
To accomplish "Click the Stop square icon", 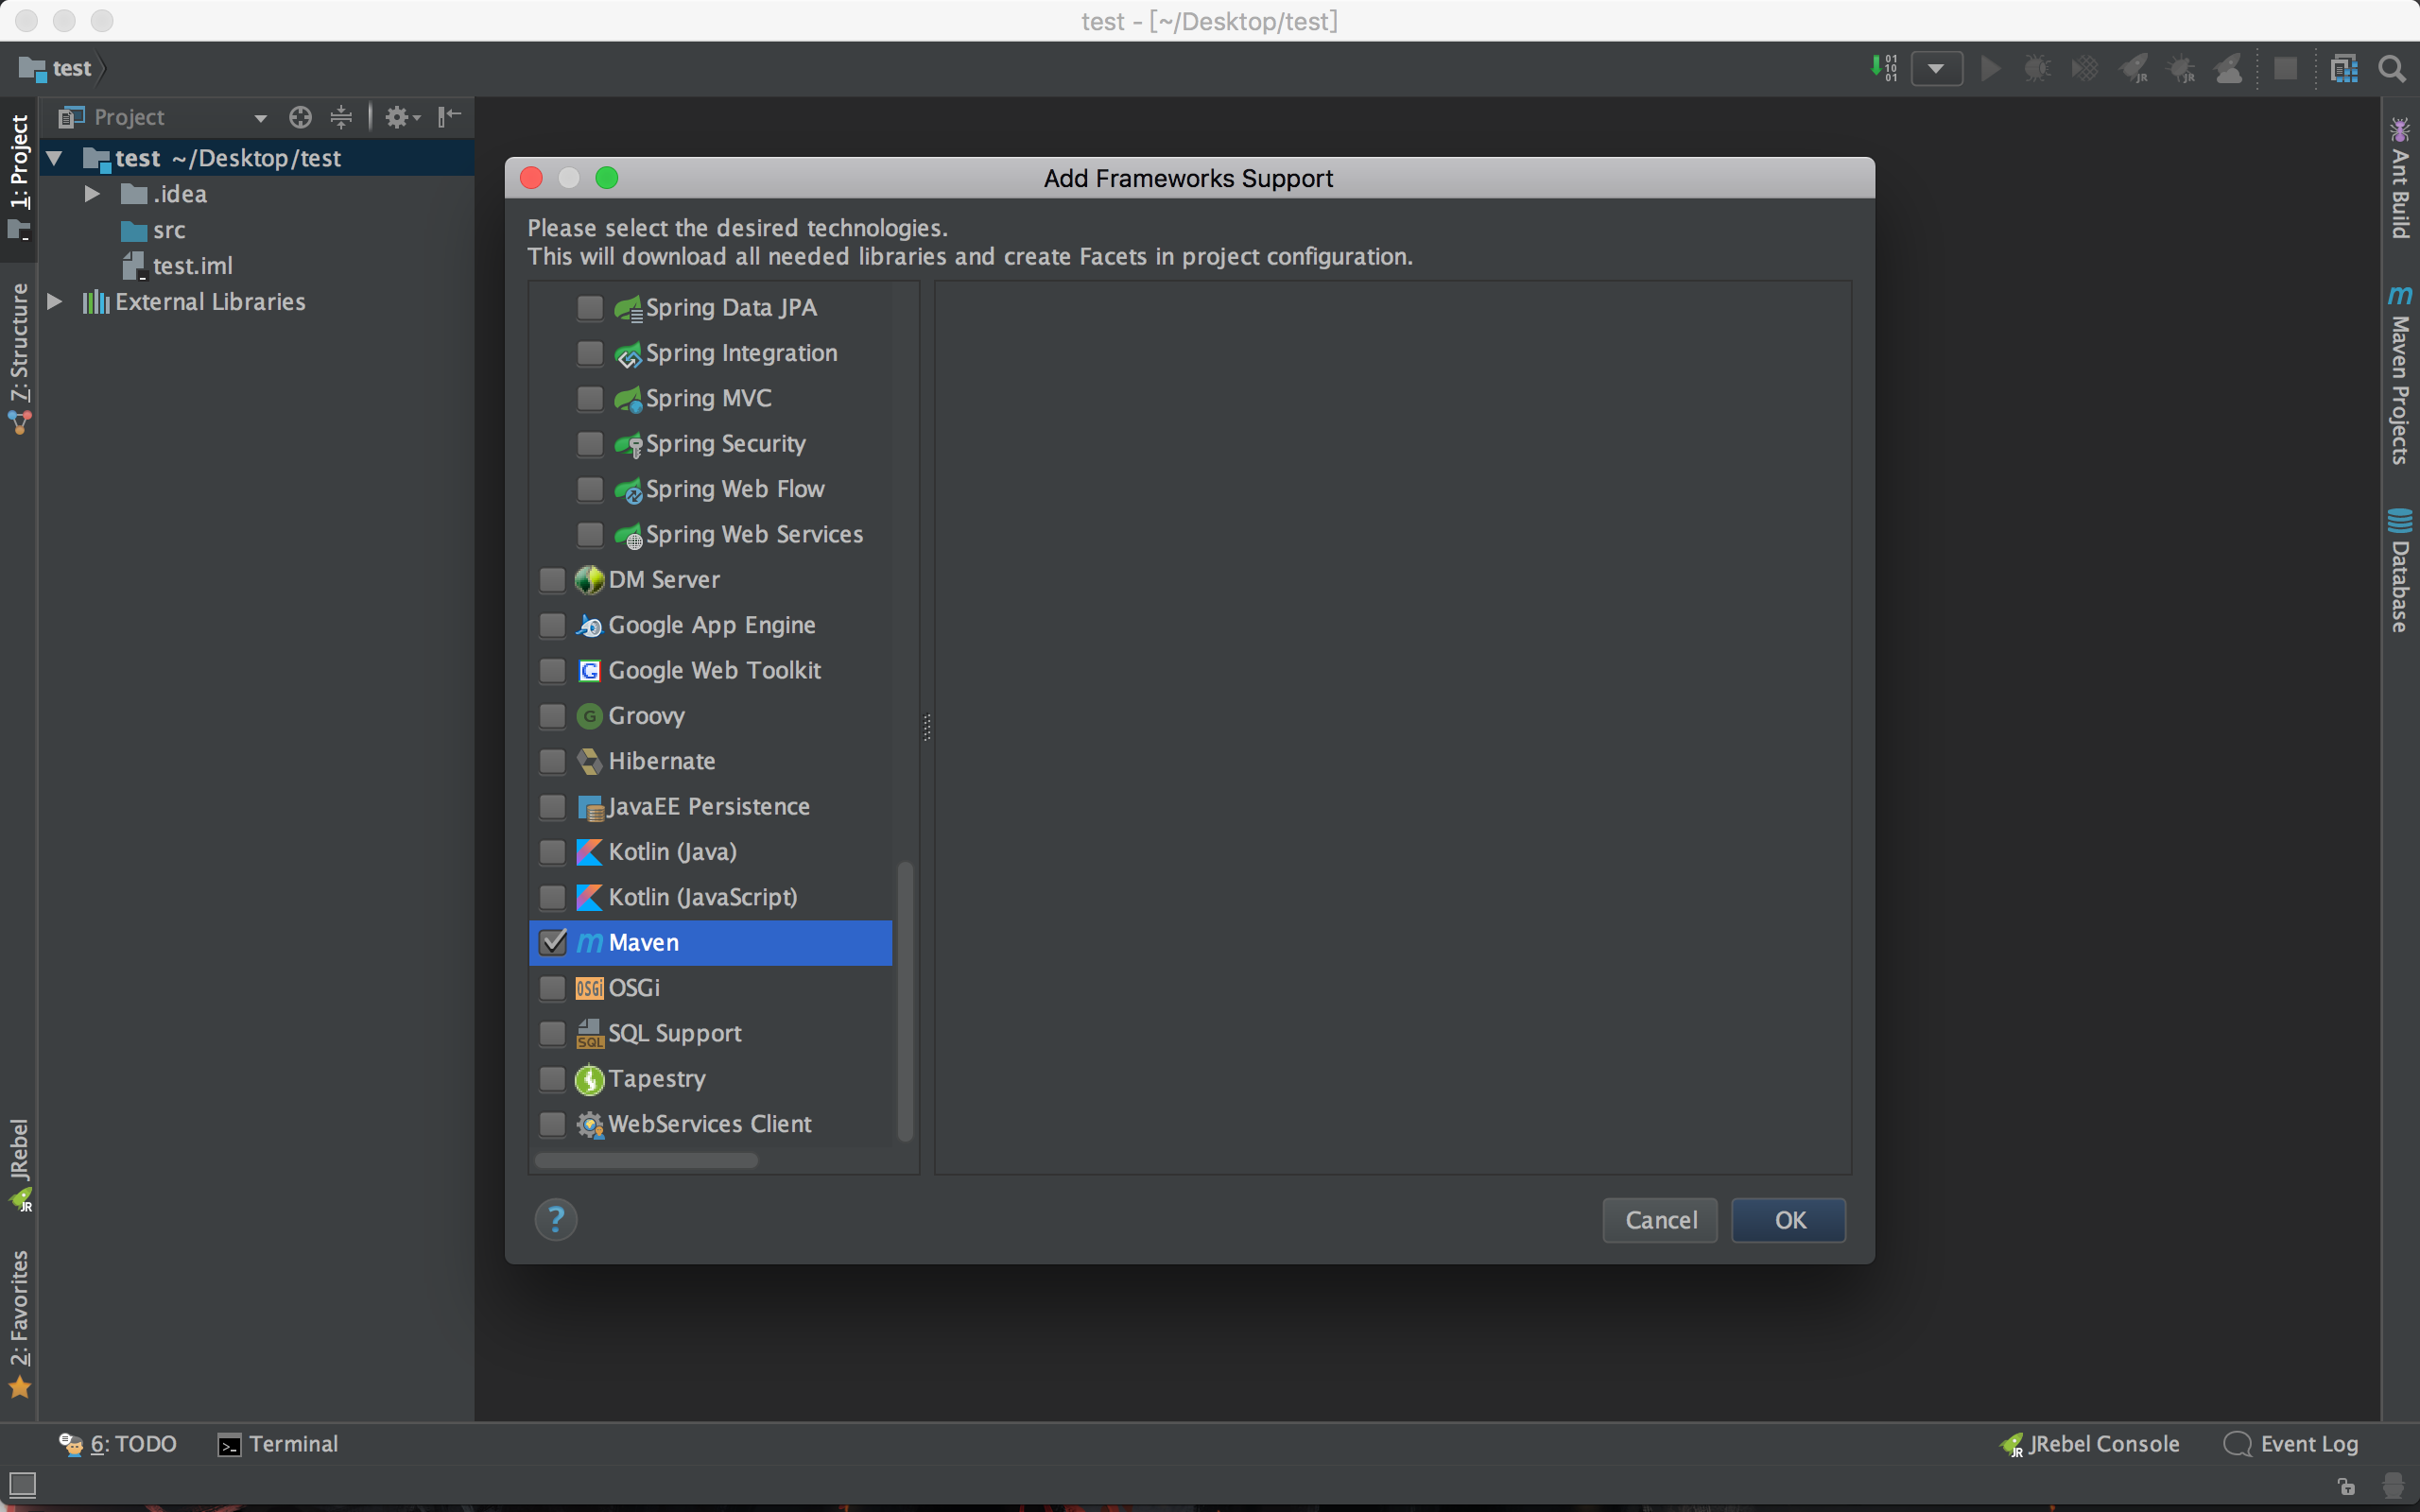I will coord(2285,69).
